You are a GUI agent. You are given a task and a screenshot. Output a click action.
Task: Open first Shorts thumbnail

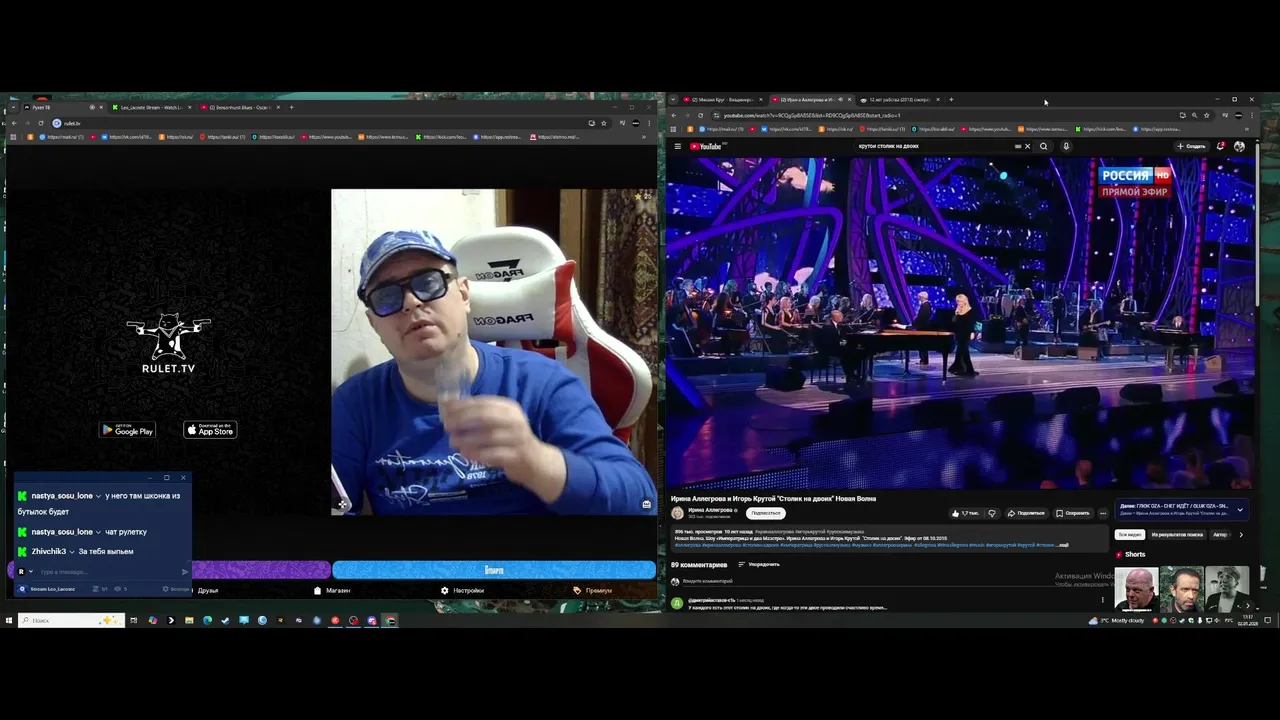click(x=1136, y=587)
